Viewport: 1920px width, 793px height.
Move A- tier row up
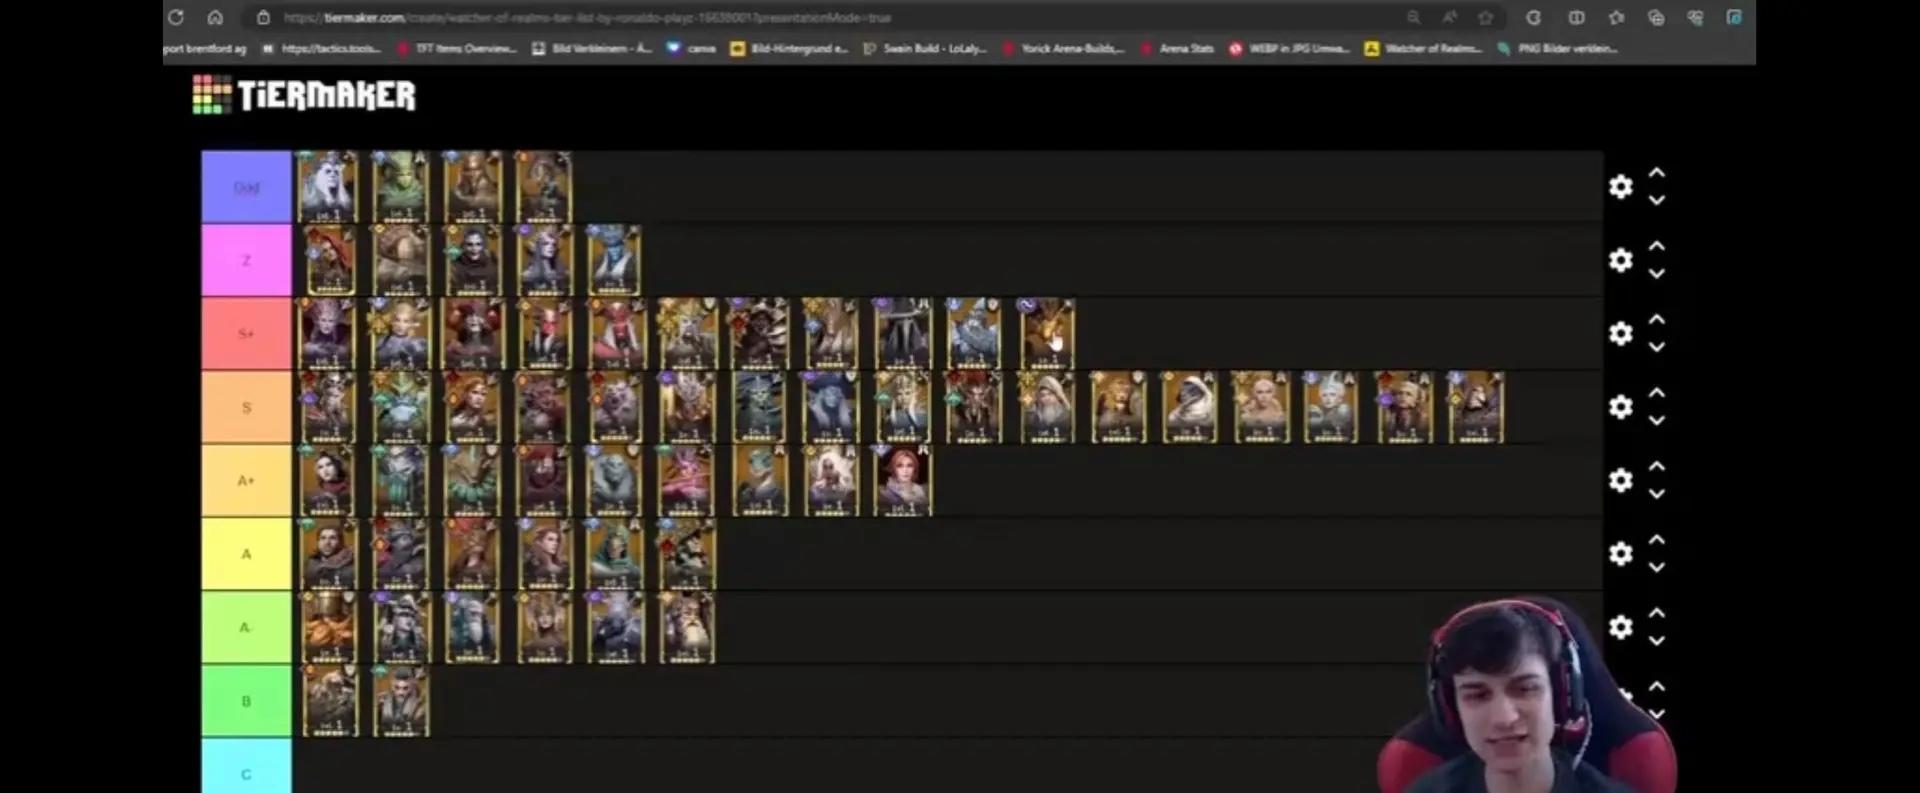pos(1657,613)
